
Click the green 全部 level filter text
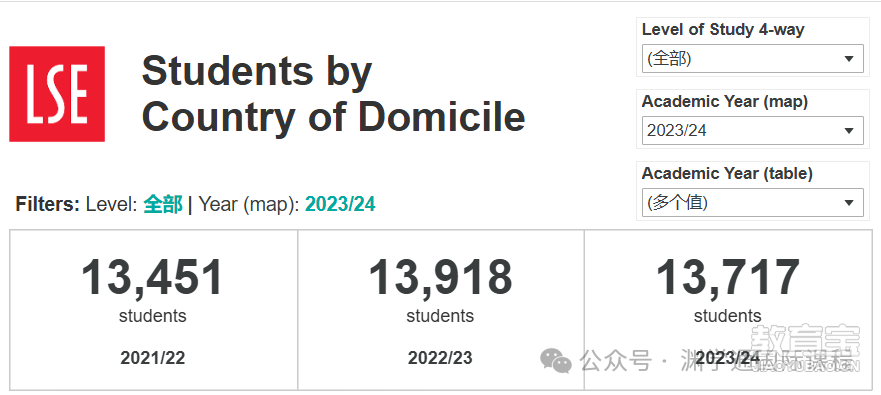pos(163,205)
